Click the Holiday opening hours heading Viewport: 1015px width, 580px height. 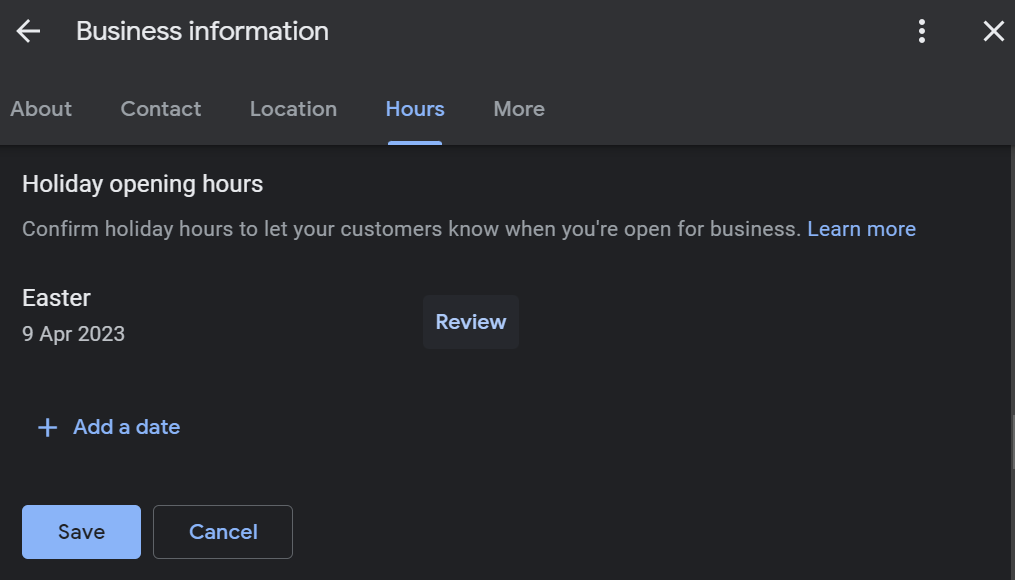coord(142,184)
